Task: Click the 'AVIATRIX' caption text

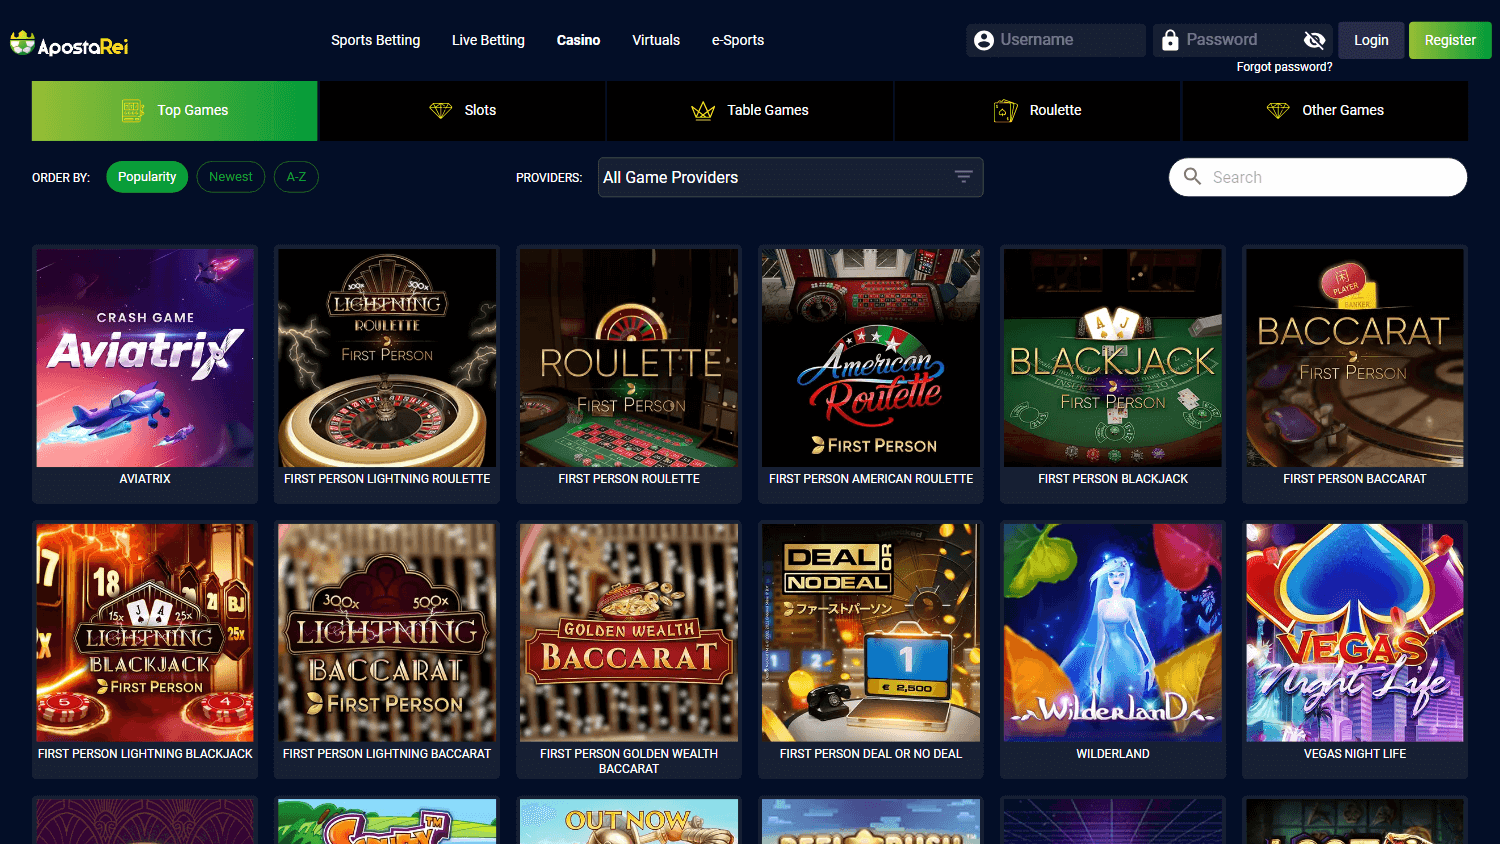Action: 145,479
